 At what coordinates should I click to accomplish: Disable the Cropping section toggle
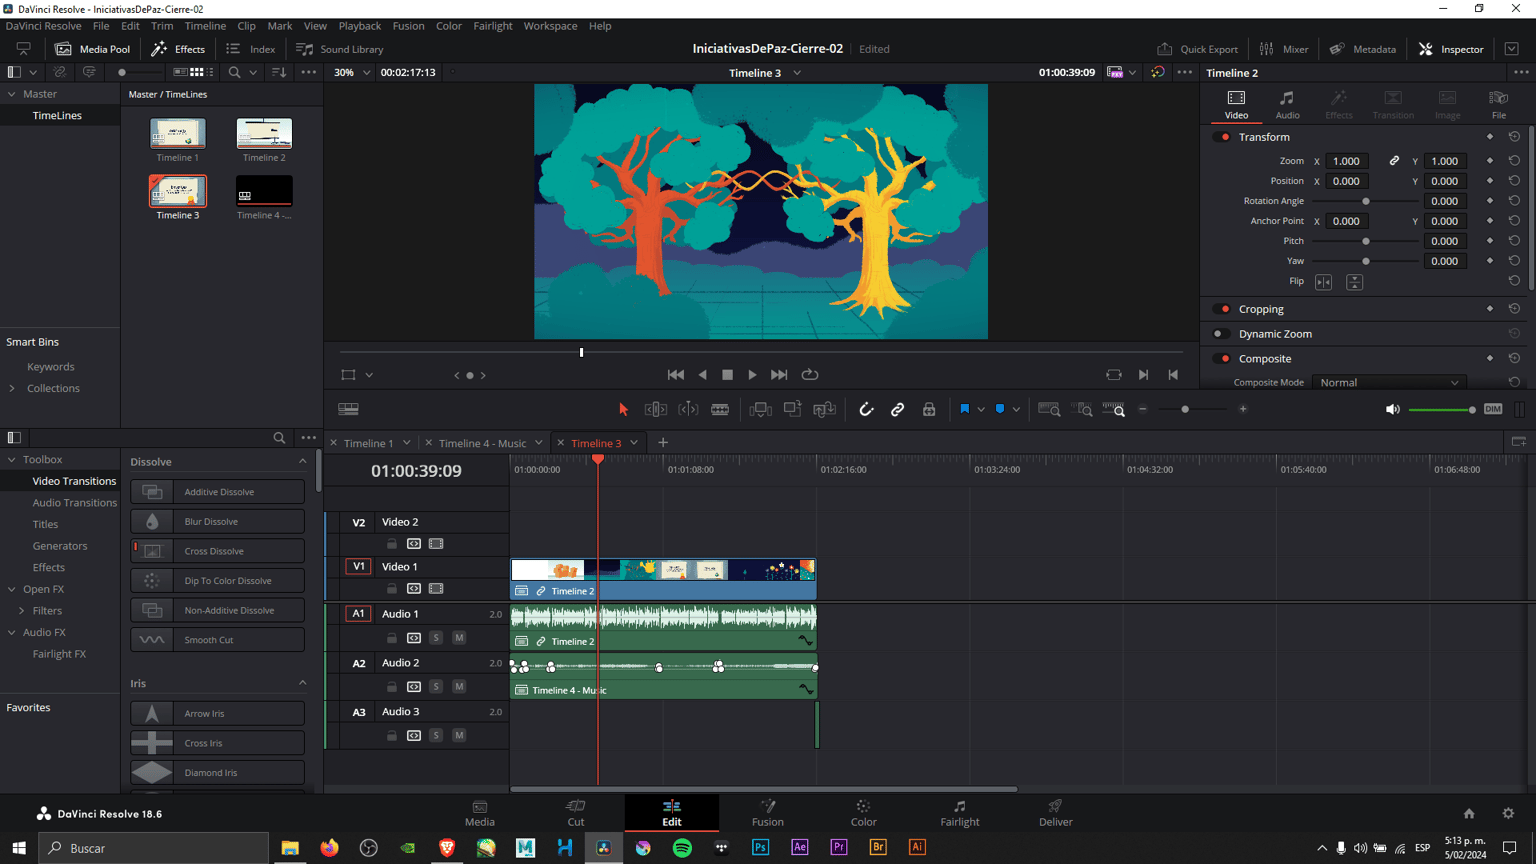coord(1222,309)
